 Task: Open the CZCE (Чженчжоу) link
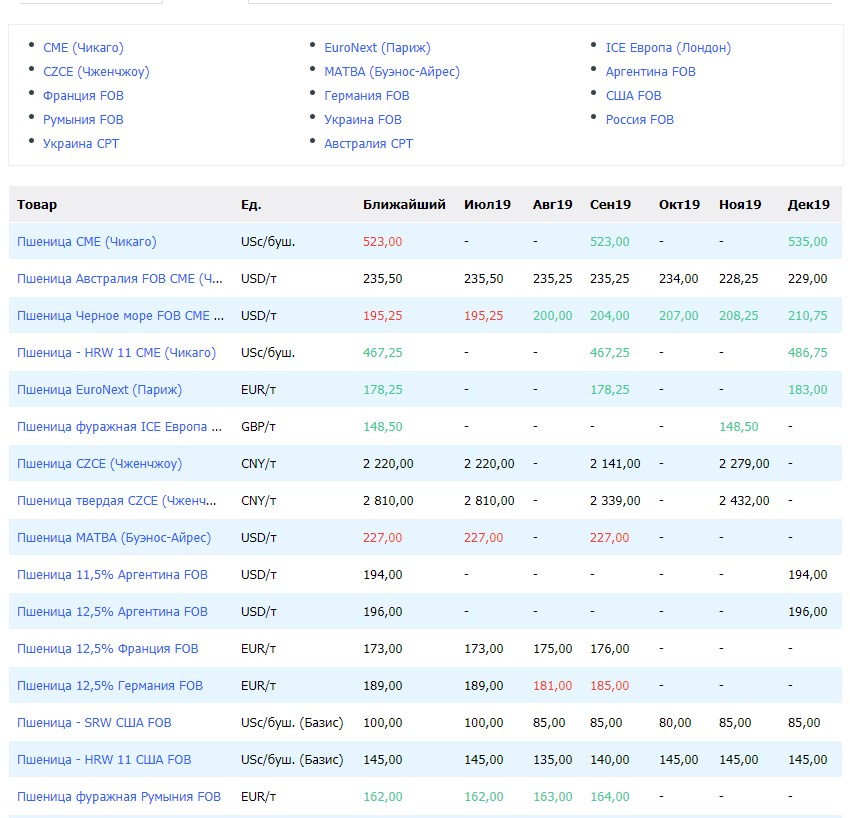click(x=96, y=72)
